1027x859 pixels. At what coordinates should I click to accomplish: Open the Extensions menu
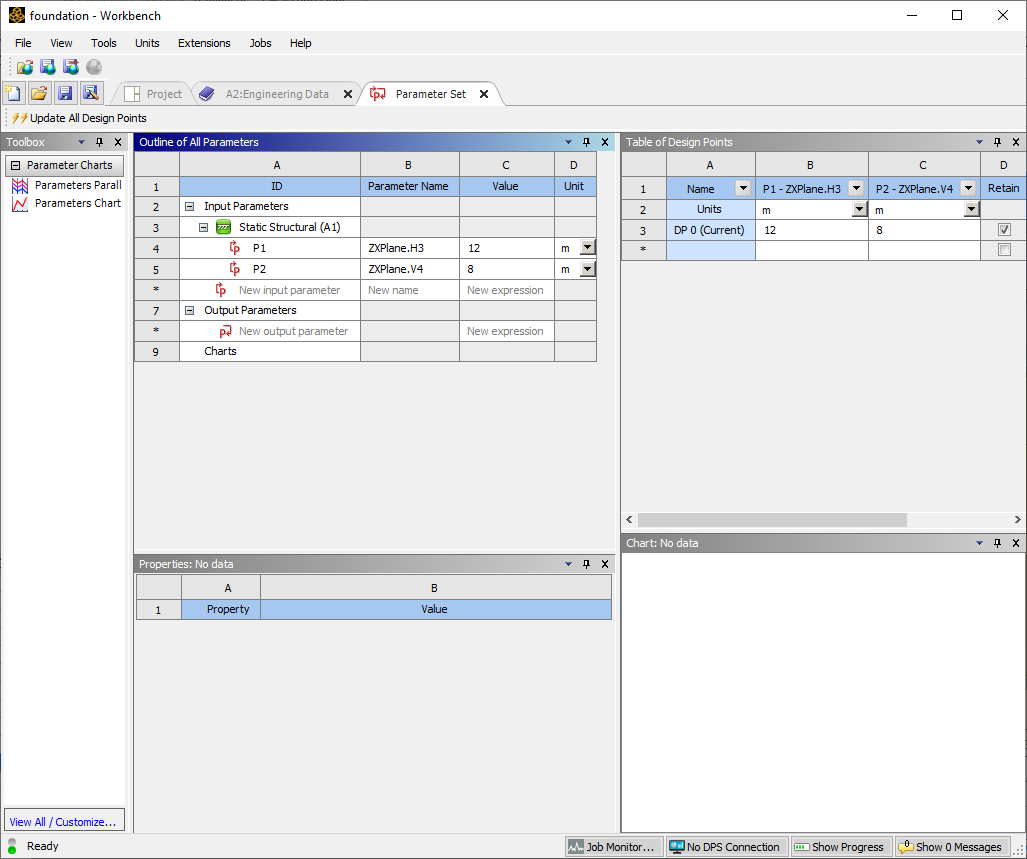pyautogui.click(x=204, y=43)
